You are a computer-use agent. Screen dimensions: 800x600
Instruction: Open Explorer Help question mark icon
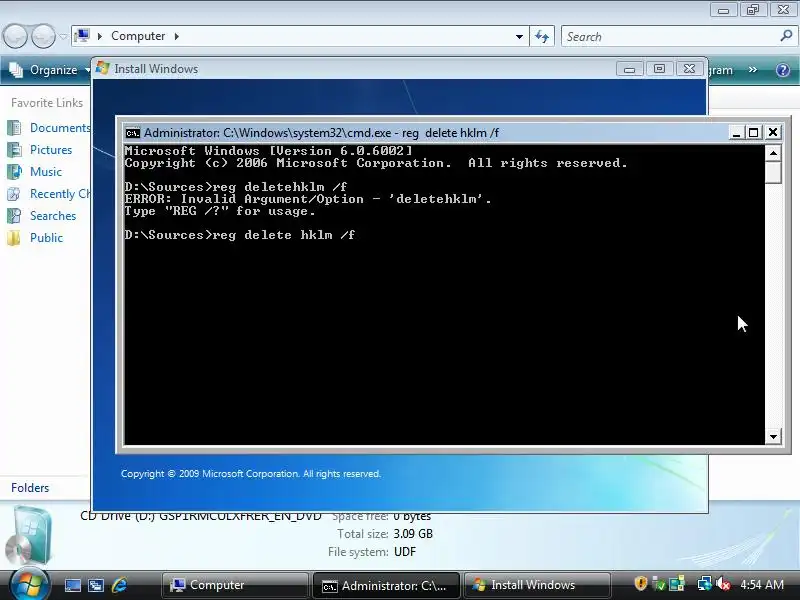[783, 70]
